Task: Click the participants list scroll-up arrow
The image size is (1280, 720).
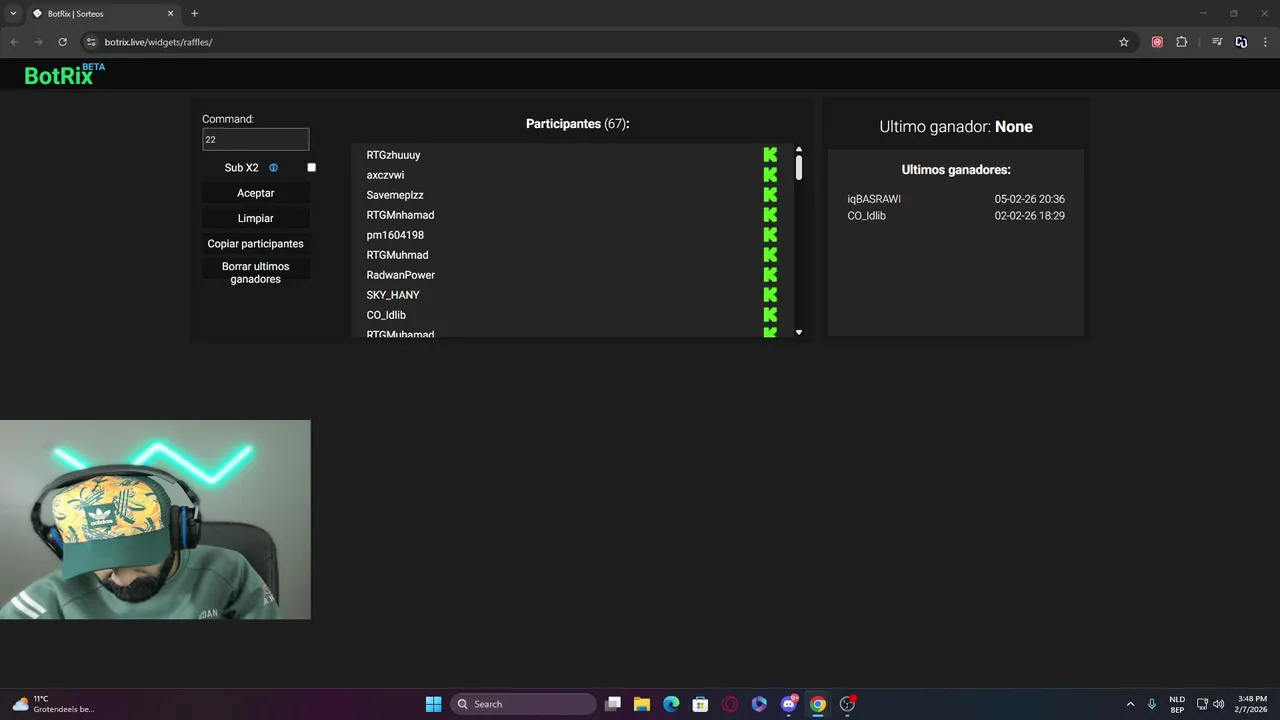Action: pyautogui.click(x=799, y=149)
